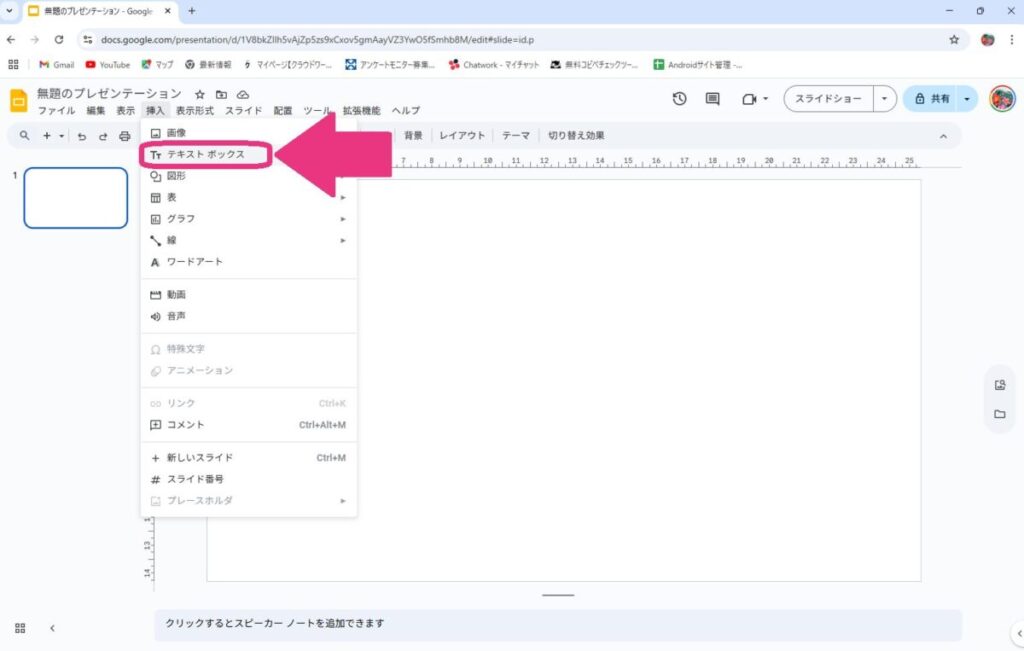
Task: Choose 図形 in insert menu
Action: point(248,176)
